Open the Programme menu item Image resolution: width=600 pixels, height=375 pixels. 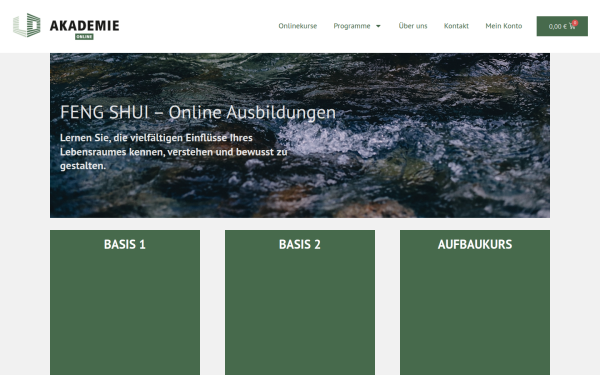pos(352,26)
